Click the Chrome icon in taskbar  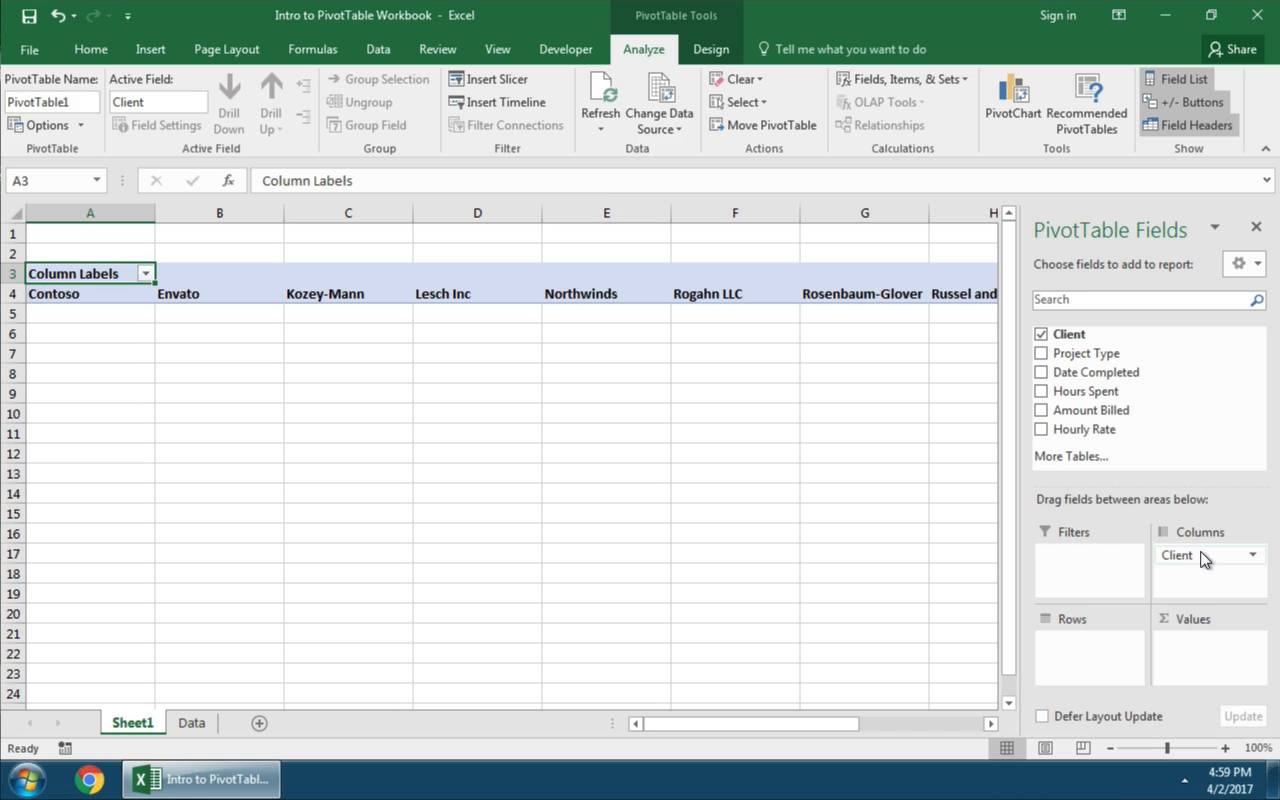click(89, 779)
